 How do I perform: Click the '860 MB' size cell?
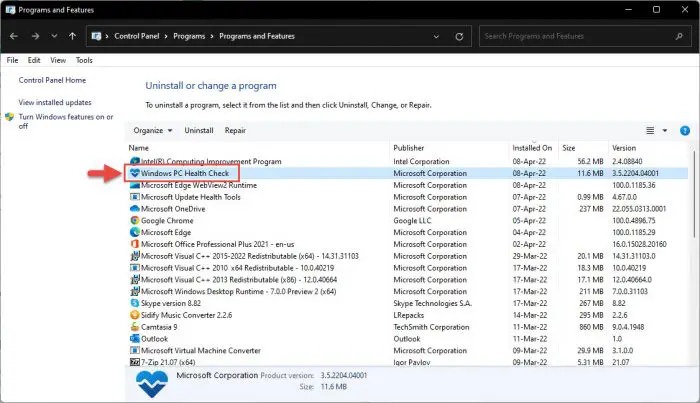(591, 327)
